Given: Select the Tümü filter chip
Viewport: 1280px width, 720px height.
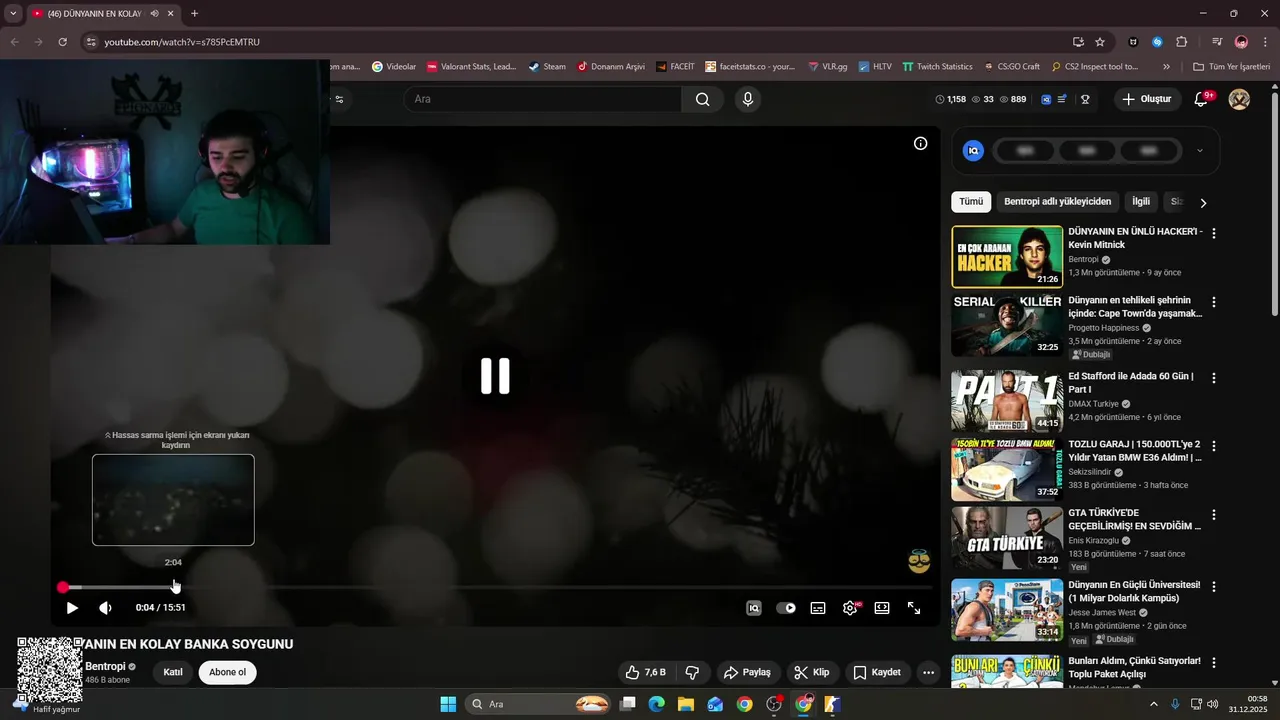Looking at the screenshot, I should [971, 202].
